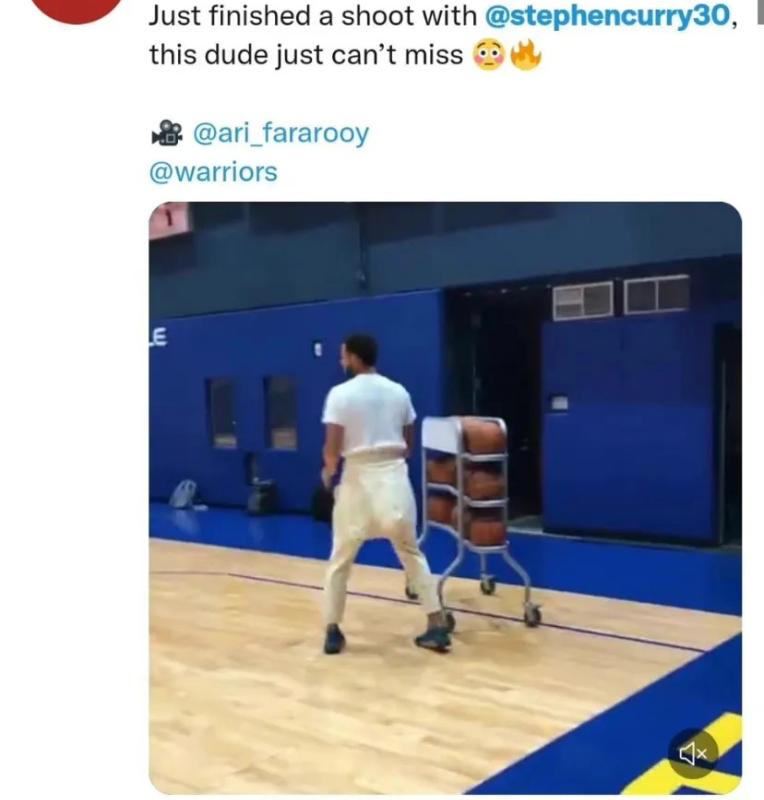Viewport: 764px width, 800px height.
Task: Open the @ari_fararooy profile mention
Action: point(281,133)
